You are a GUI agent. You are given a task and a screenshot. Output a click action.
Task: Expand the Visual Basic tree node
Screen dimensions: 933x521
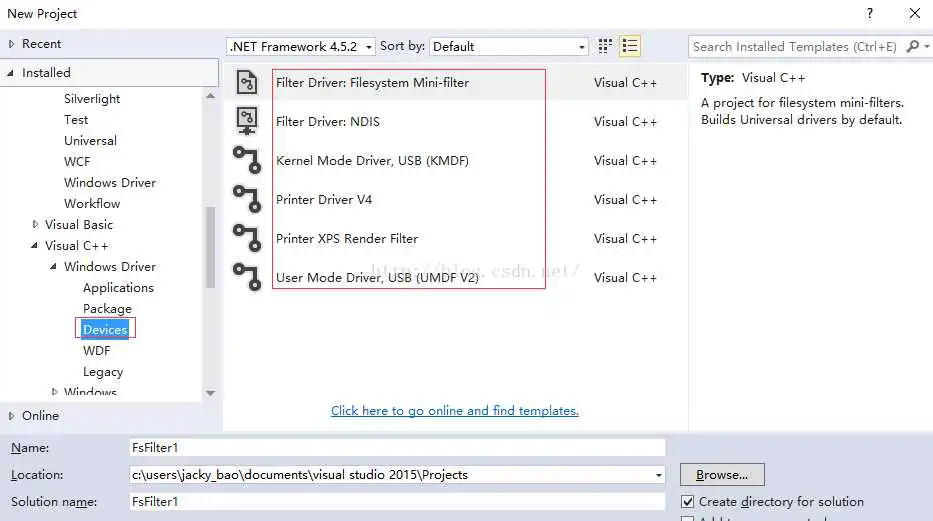pyautogui.click(x=36, y=225)
